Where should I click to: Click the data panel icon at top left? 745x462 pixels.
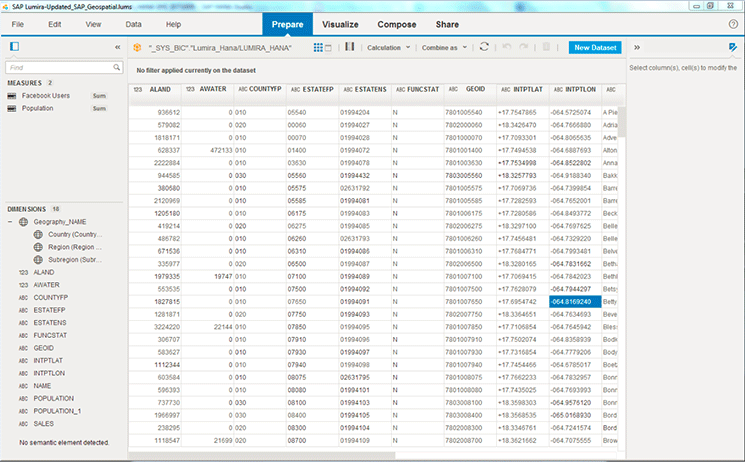(15, 47)
